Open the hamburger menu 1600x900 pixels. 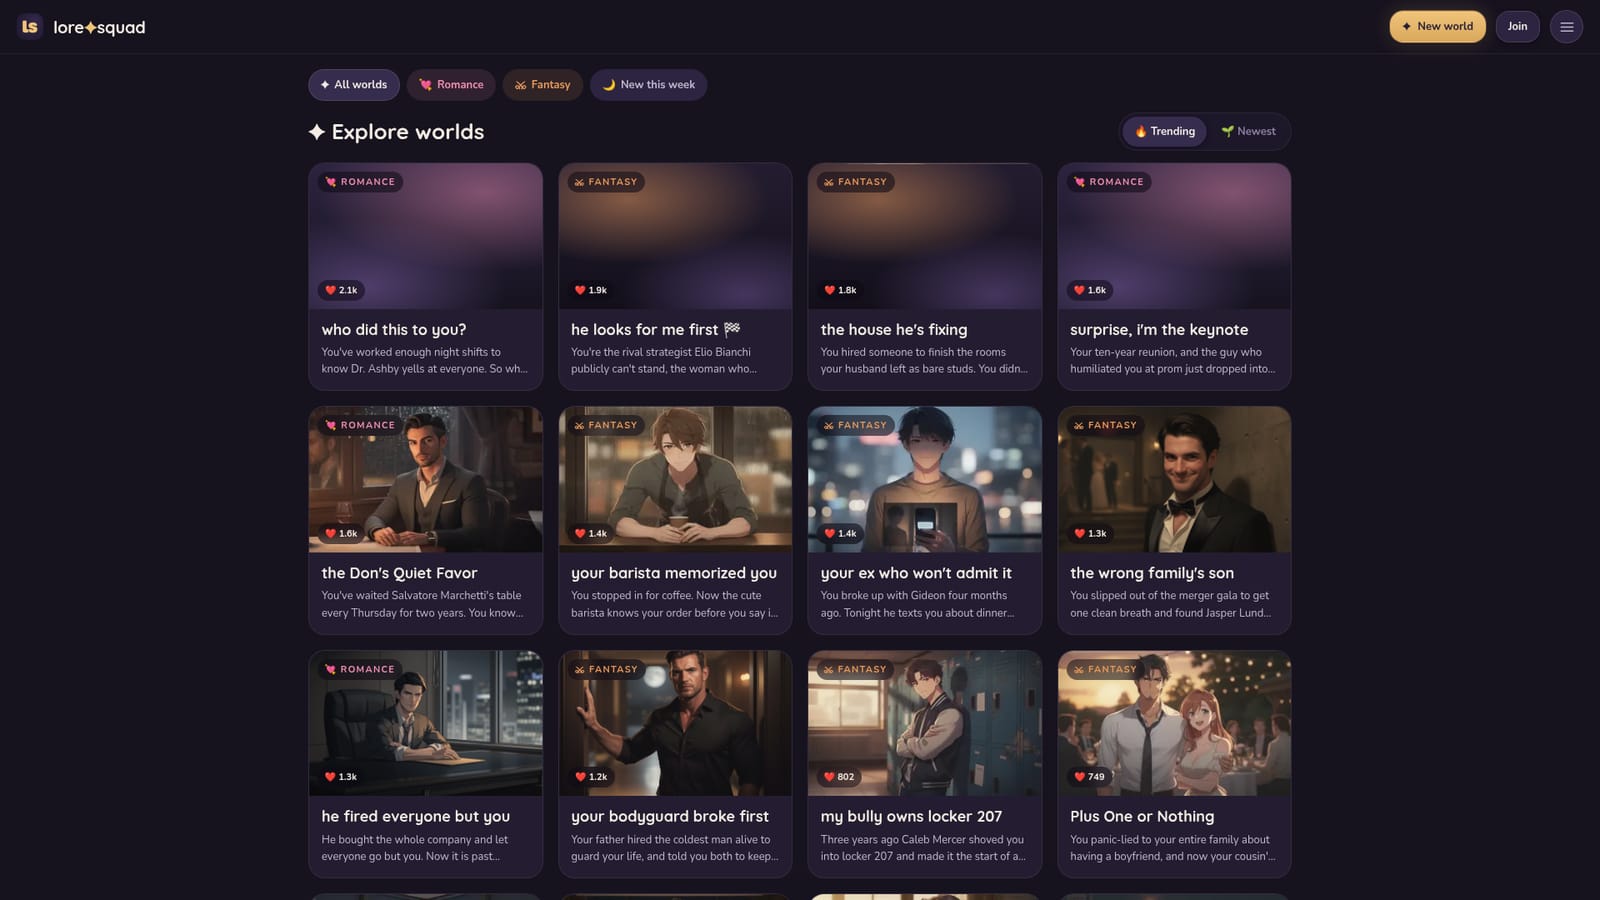coord(1566,27)
